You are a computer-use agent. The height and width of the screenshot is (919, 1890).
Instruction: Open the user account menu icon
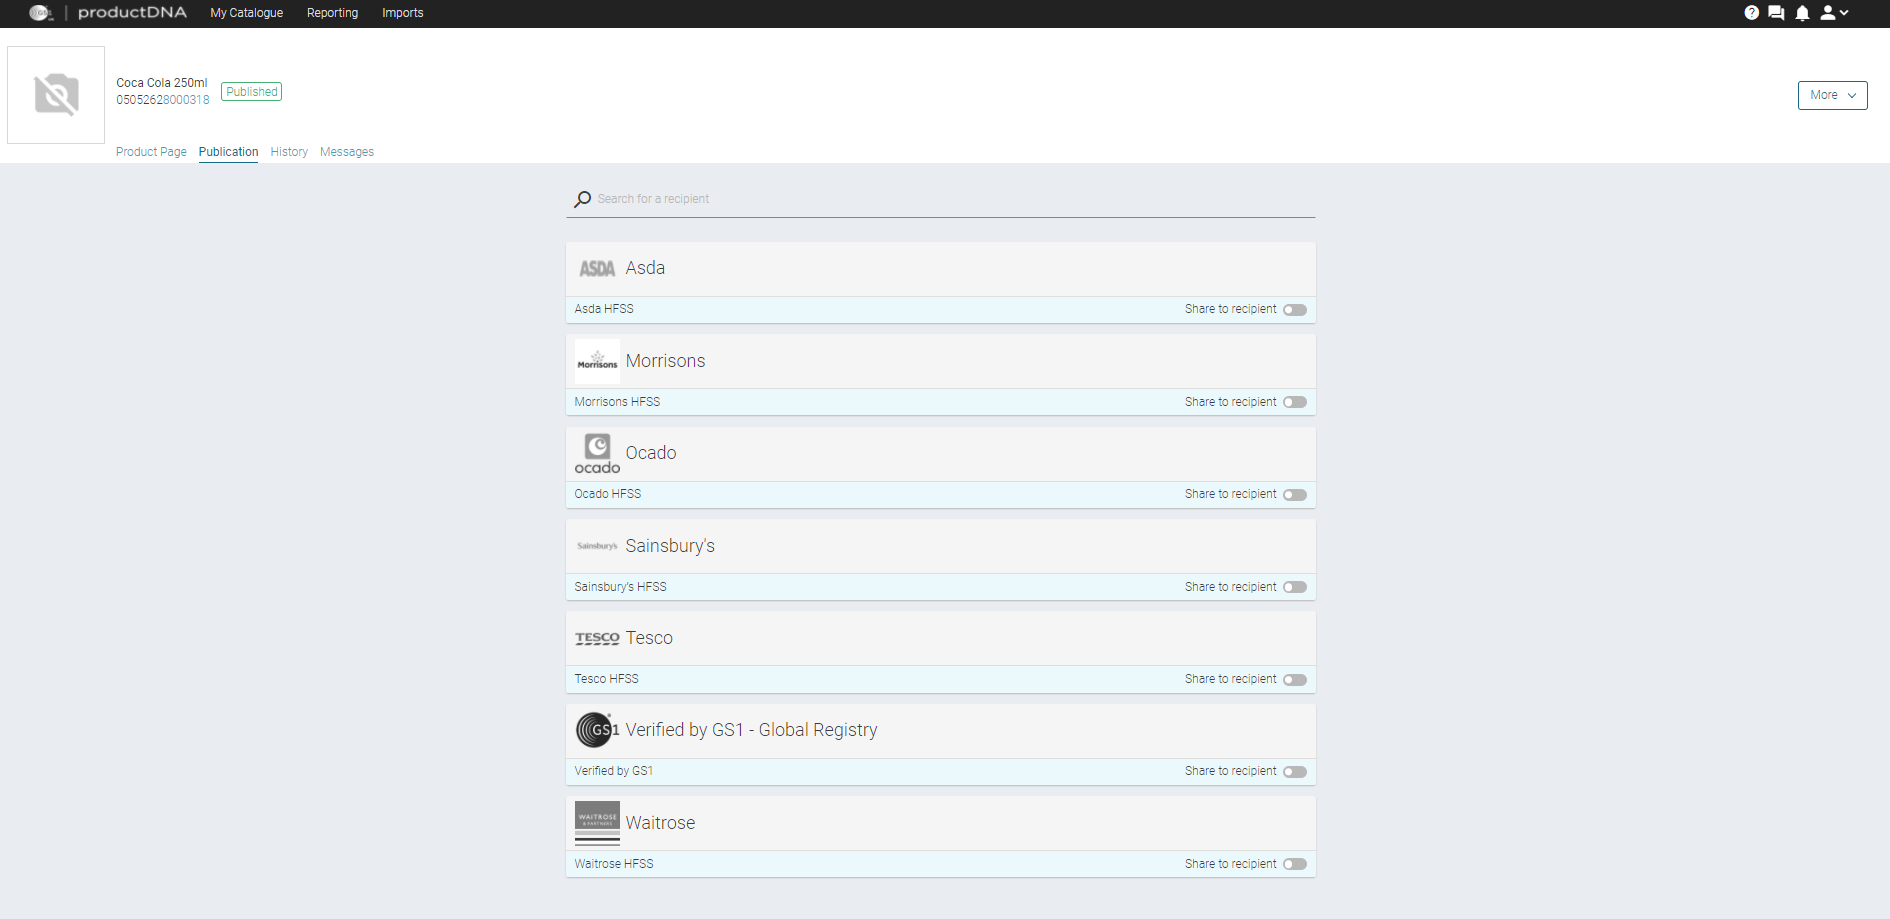[x=1834, y=13]
